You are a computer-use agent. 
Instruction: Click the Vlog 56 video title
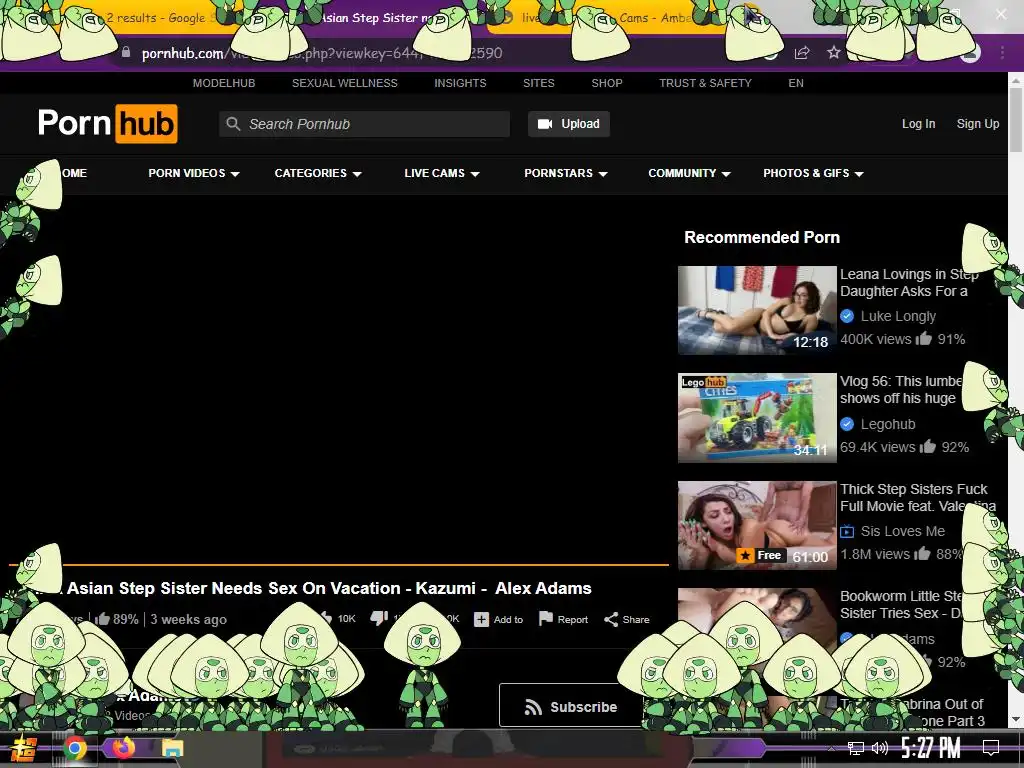(x=901, y=390)
